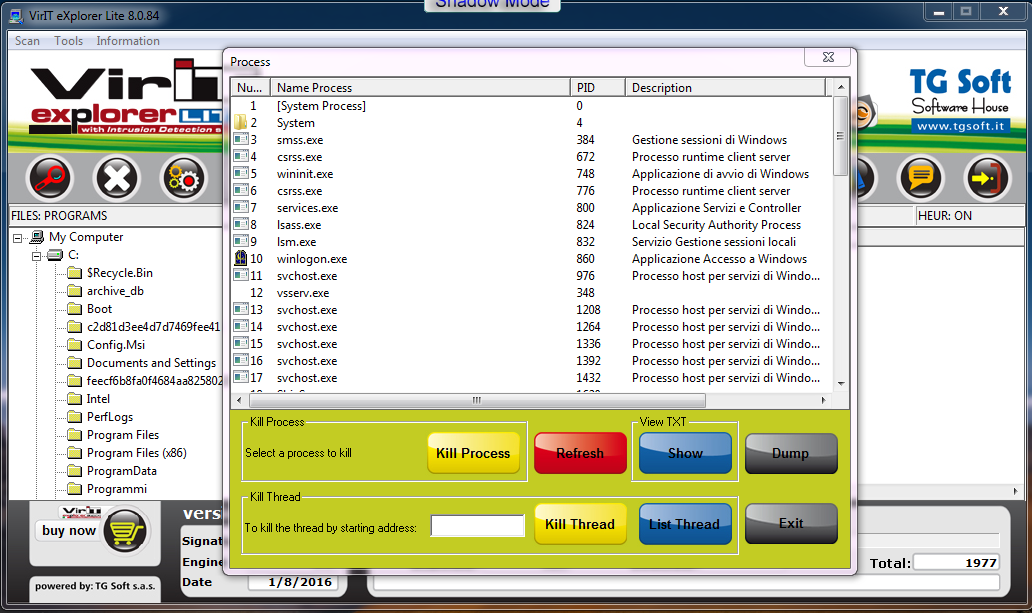Click the archive_db folder icon
The height and width of the screenshot is (613, 1032).
tap(75, 290)
